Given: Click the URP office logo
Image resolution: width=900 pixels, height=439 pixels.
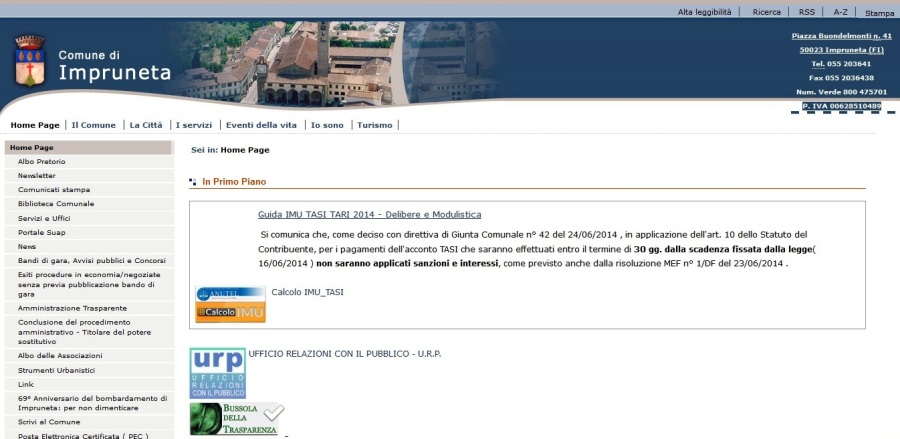Looking at the screenshot, I should pos(217,373).
